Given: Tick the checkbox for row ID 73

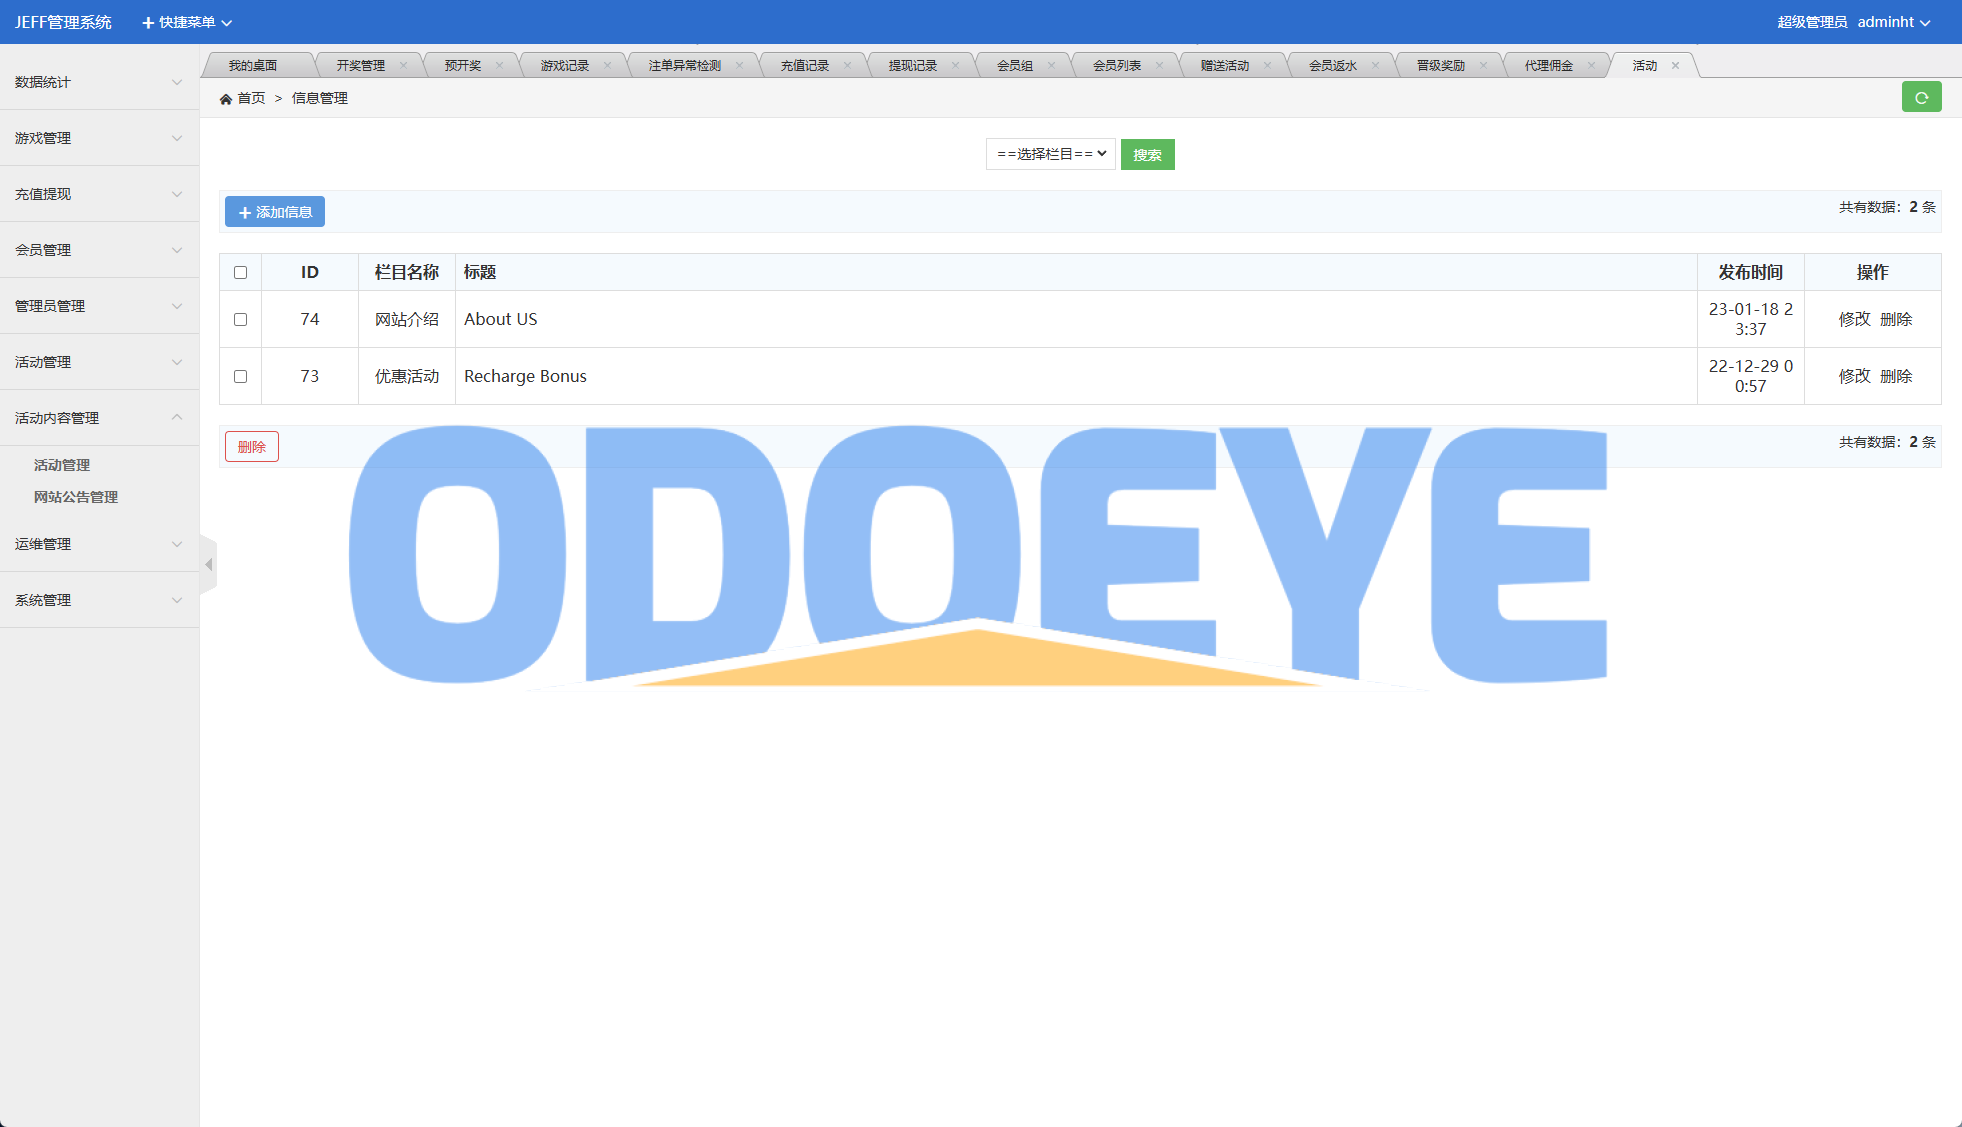Looking at the screenshot, I should coord(240,377).
